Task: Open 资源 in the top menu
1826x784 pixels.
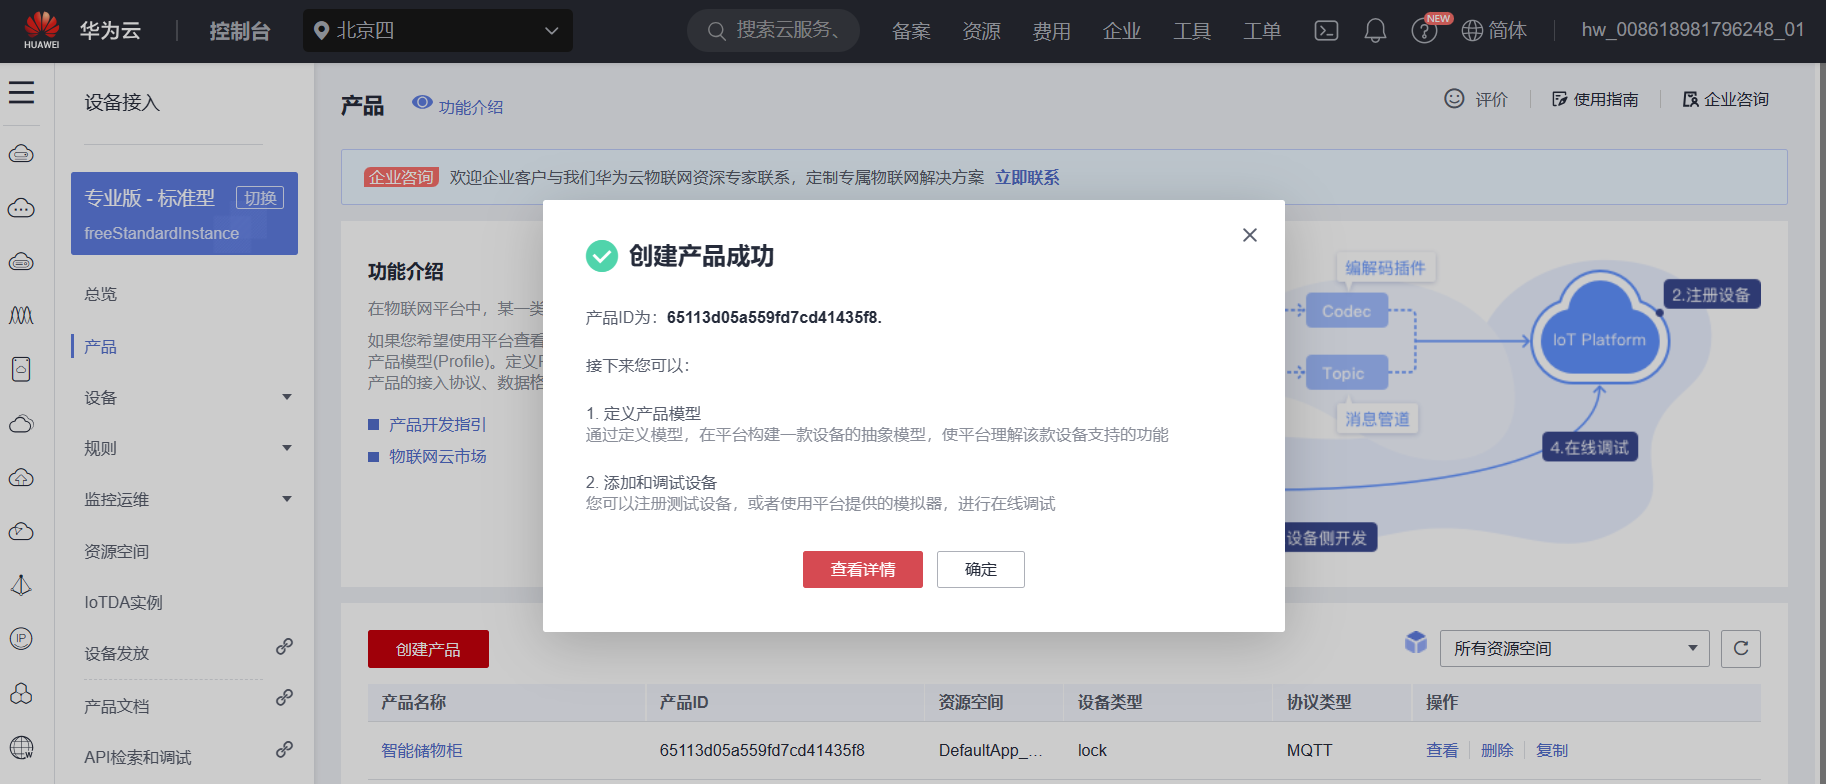Action: point(981,31)
